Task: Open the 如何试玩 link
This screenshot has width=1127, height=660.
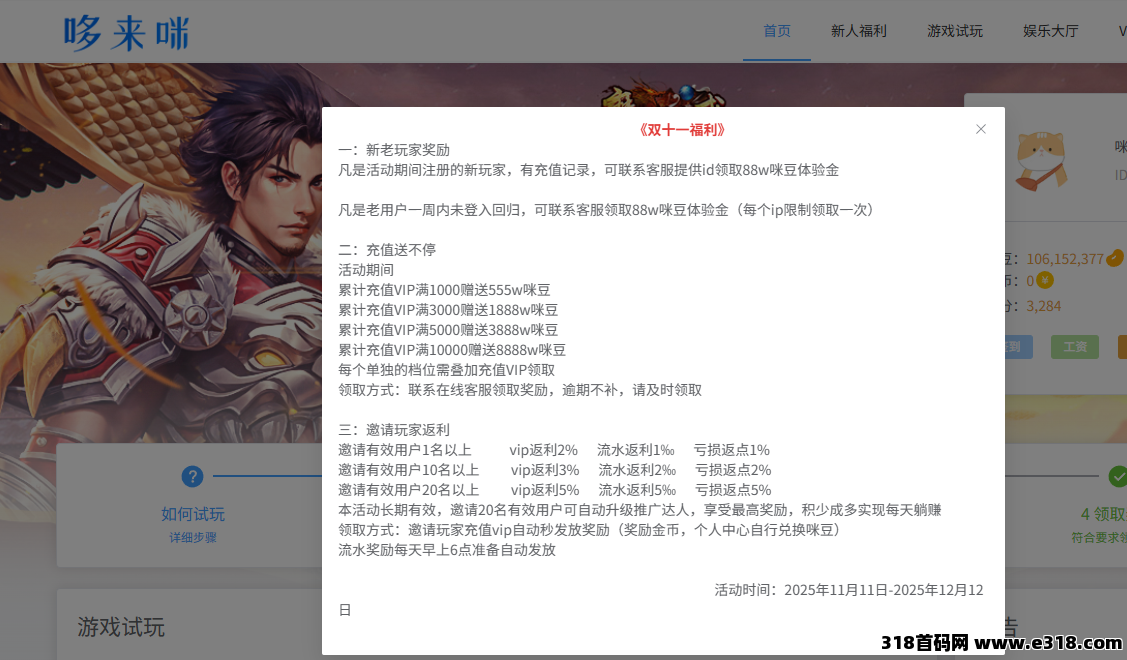Action: 193,514
